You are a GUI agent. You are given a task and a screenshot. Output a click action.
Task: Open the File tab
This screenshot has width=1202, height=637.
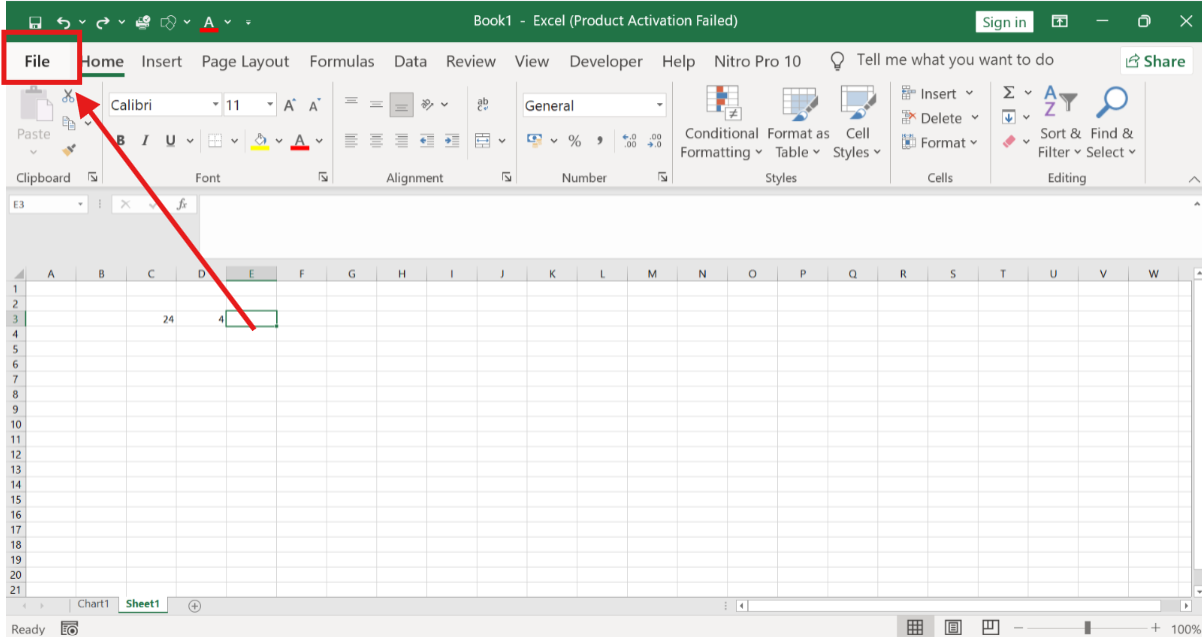tap(38, 61)
